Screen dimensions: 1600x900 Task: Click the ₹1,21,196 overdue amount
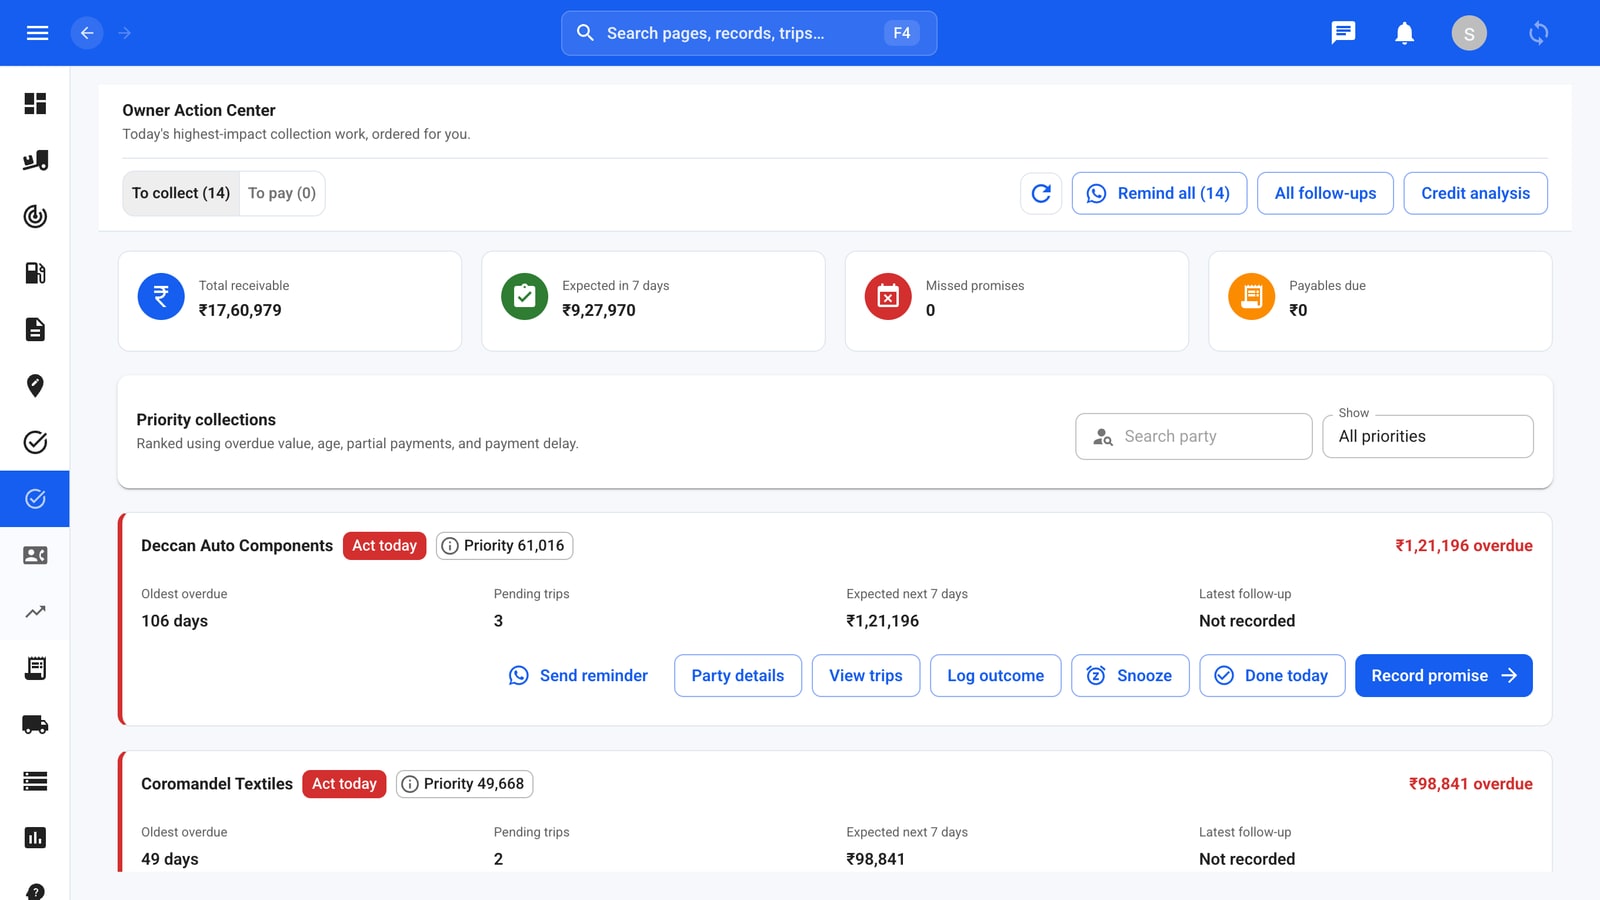(1464, 546)
